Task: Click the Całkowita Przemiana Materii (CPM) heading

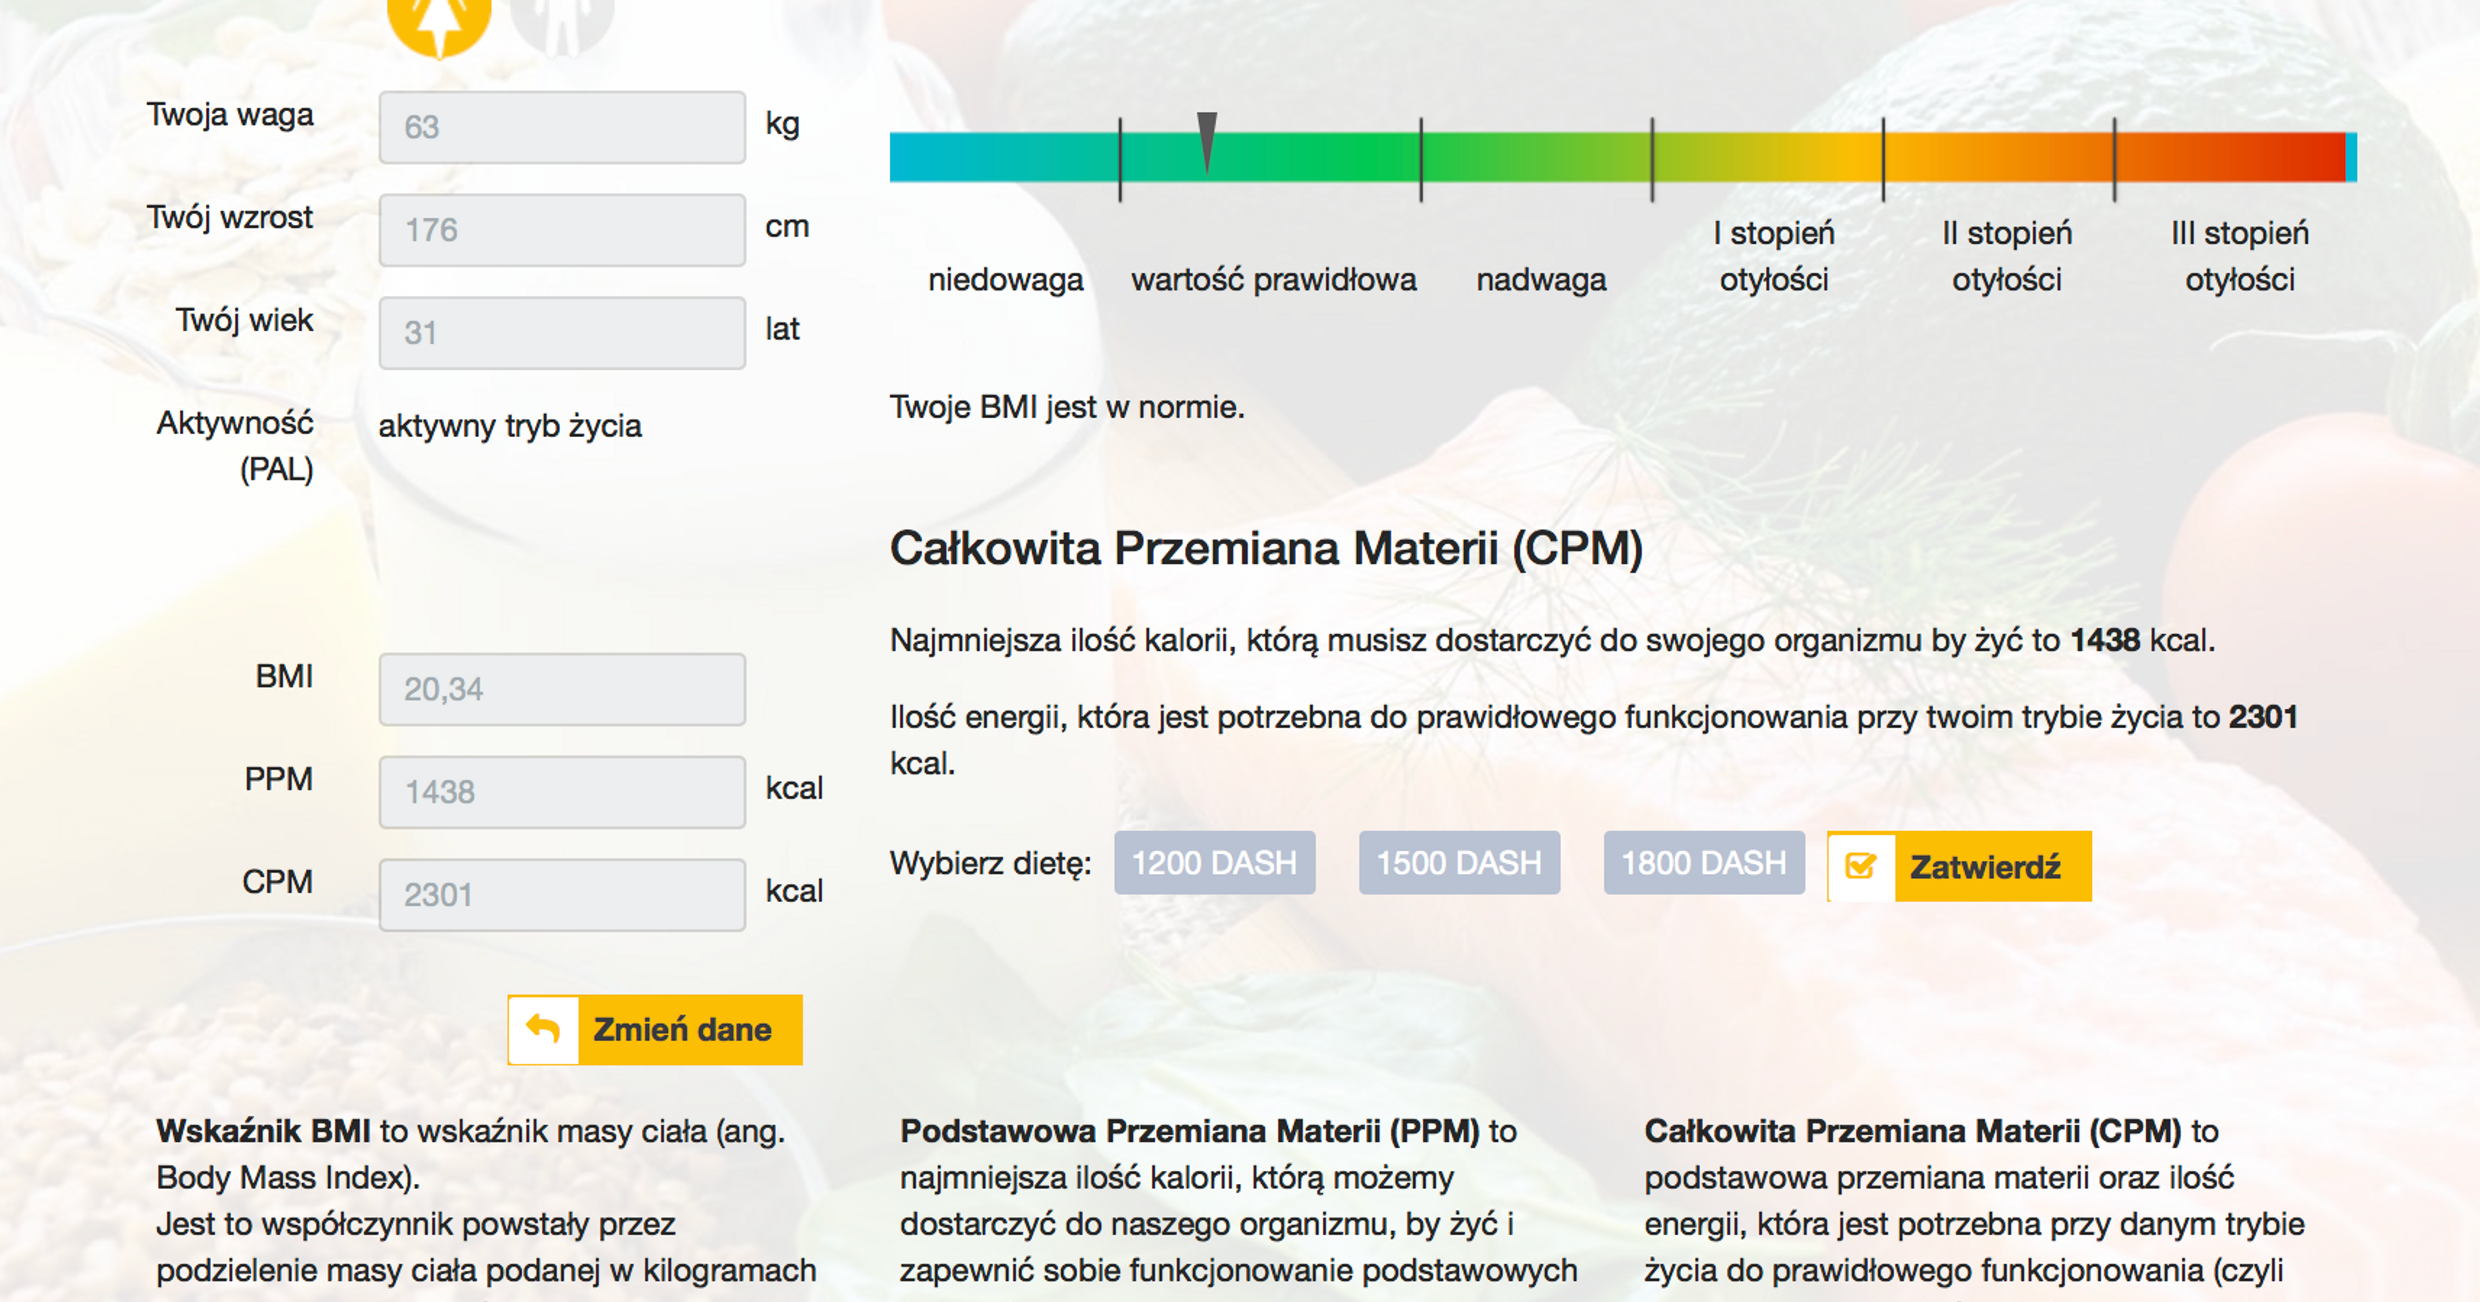Action: pyautogui.click(x=1266, y=549)
